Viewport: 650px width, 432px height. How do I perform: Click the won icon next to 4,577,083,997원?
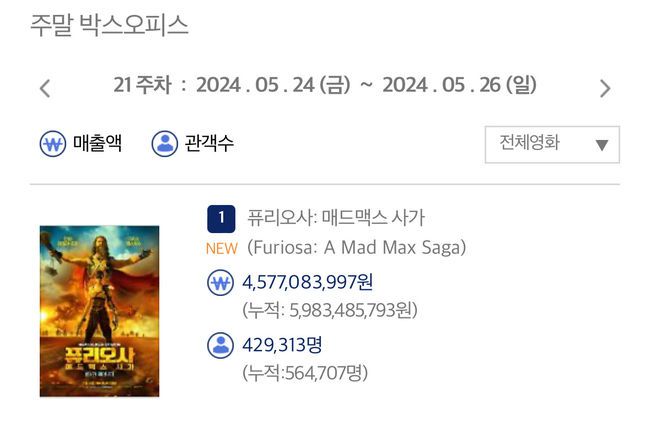click(220, 283)
